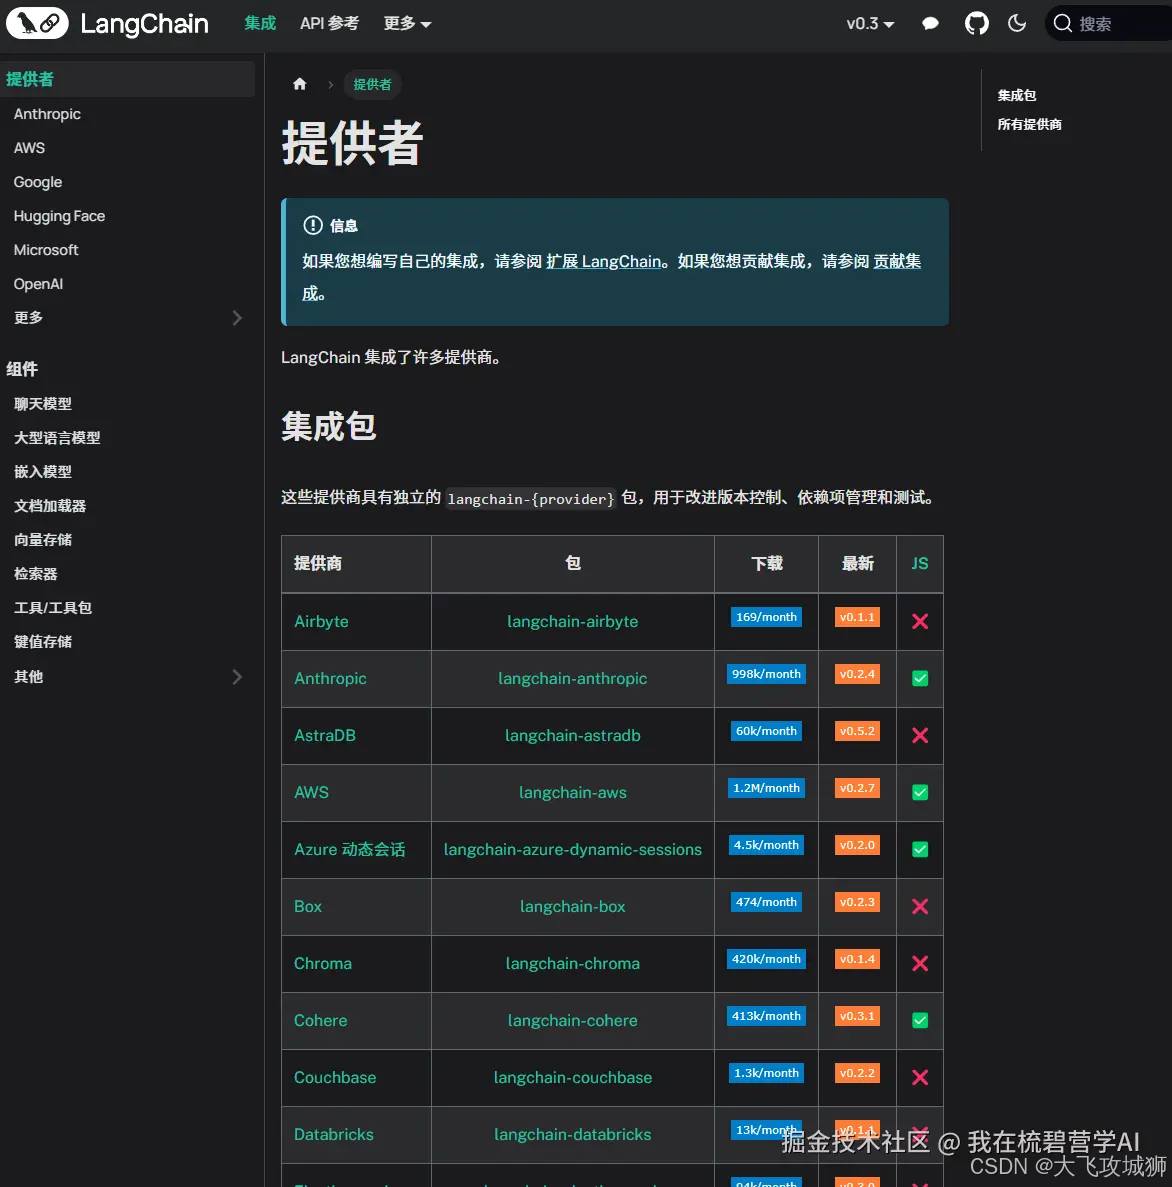Image resolution: width=1172 pixels, height=1187 pixels.
Task: Jump to 集成包 in table of contents
Action: [x=1017, y=95]
